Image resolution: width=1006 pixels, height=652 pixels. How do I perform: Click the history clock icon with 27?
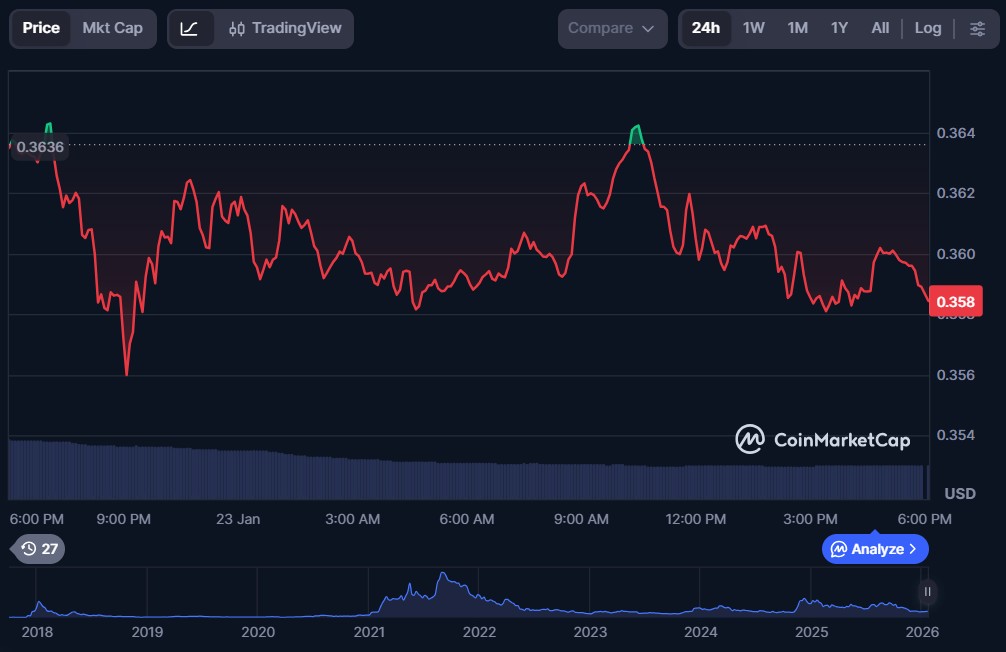38,549
